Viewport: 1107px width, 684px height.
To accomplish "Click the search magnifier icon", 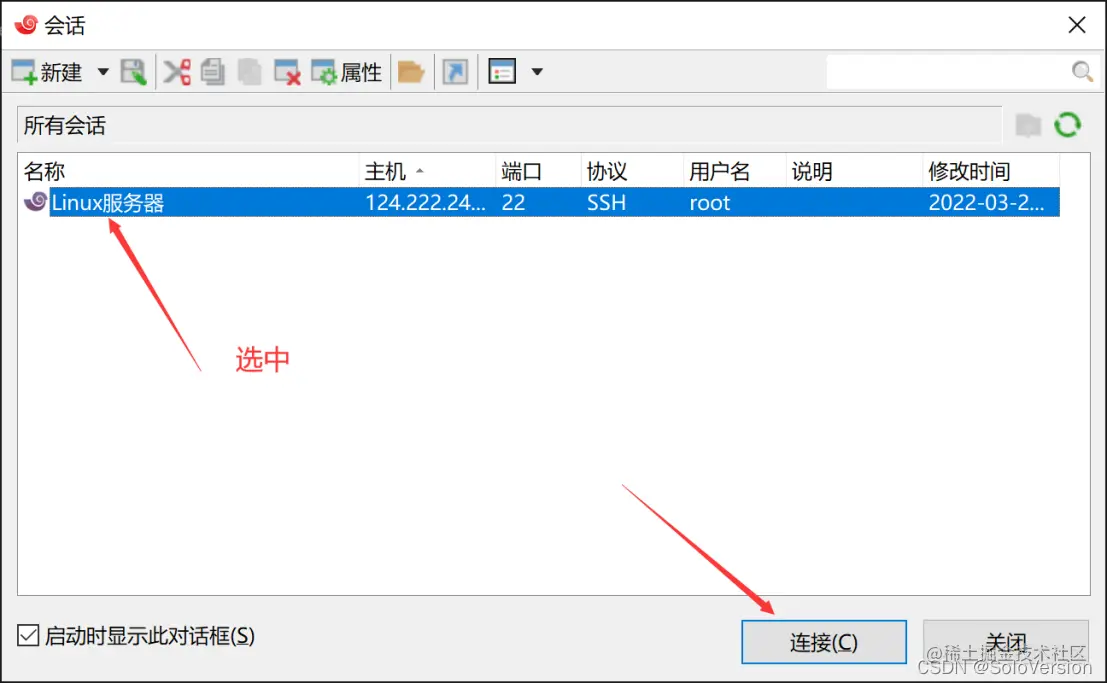I will click(x=1082, y=71).
